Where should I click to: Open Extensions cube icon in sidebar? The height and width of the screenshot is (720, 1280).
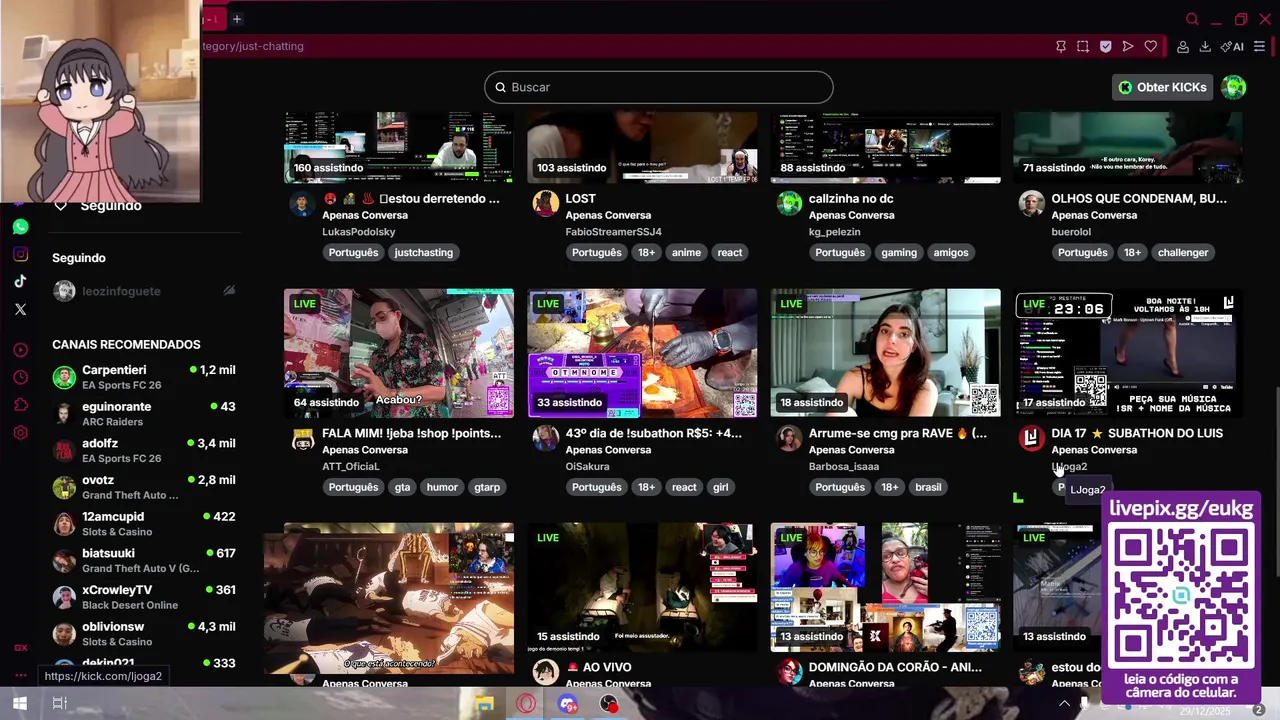click(x=20, y=405)
